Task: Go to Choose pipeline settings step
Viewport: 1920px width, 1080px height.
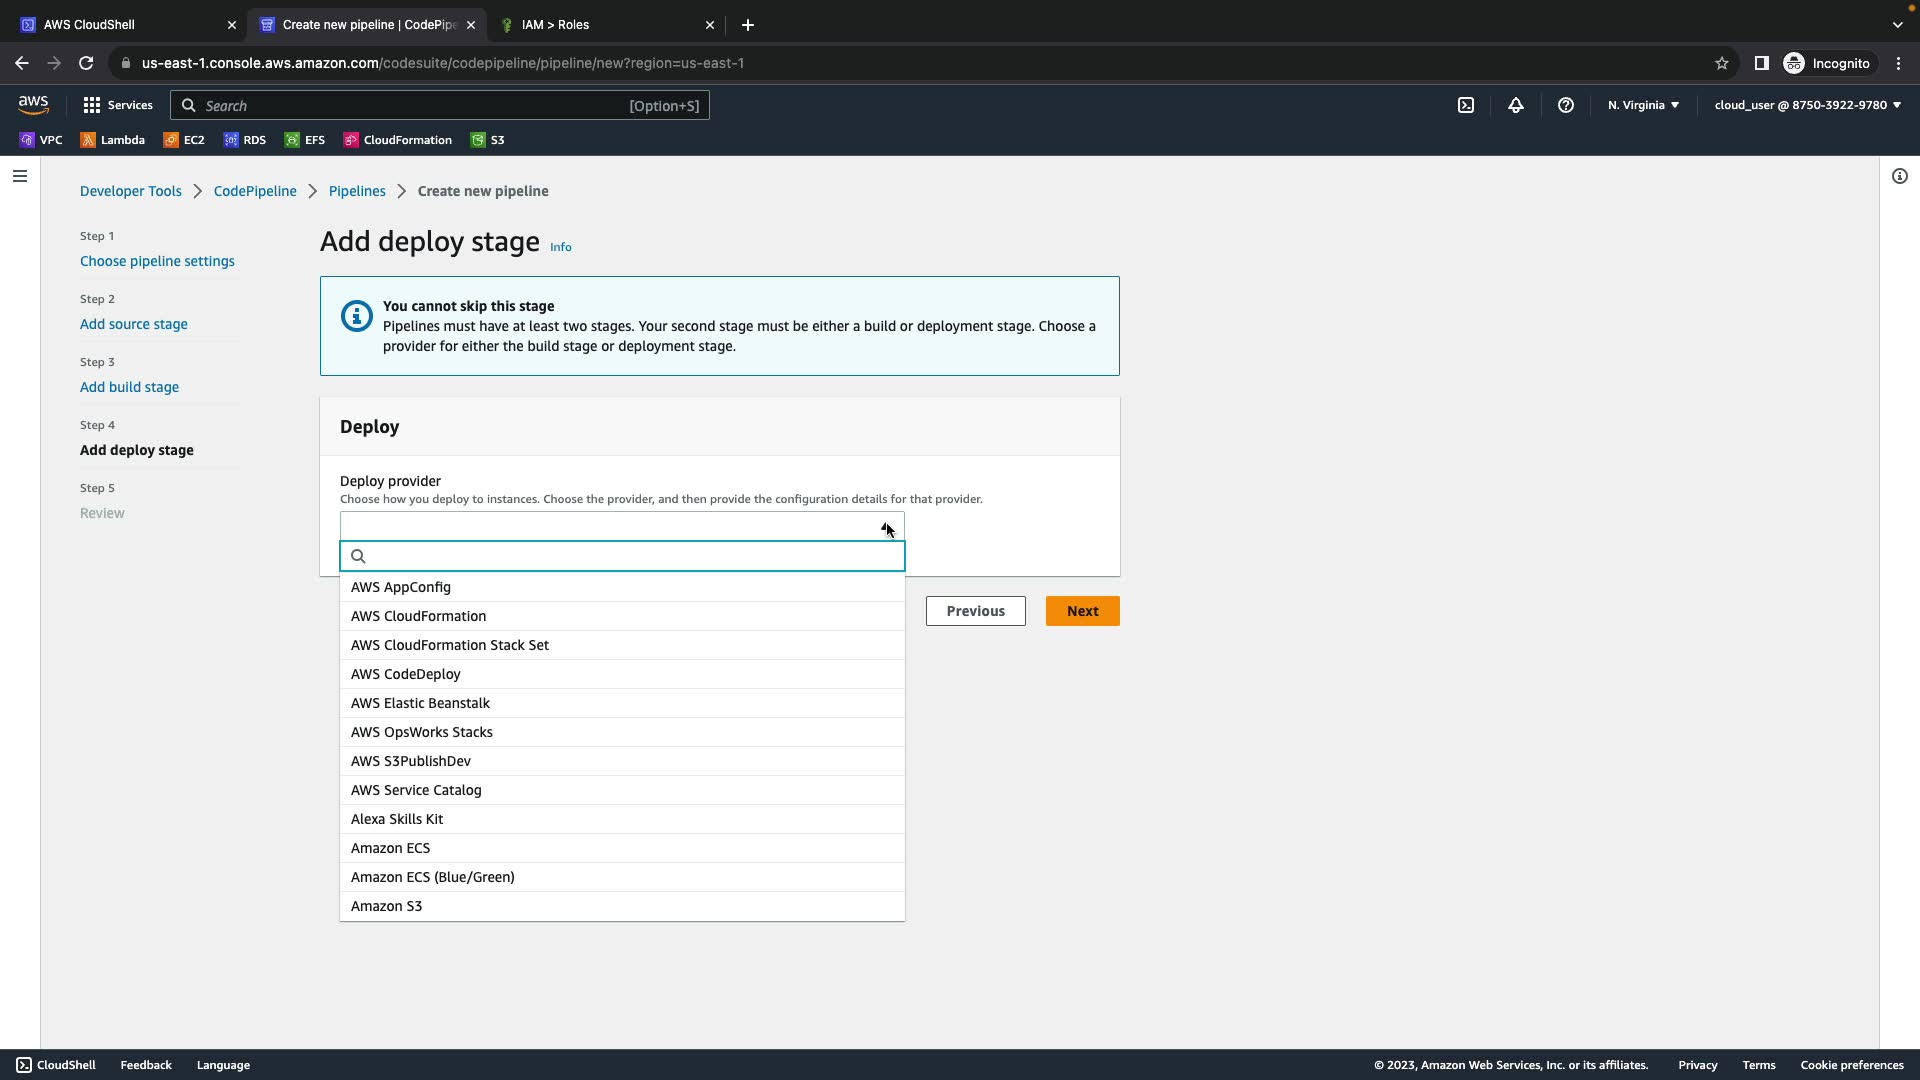Action: (157, 261)
